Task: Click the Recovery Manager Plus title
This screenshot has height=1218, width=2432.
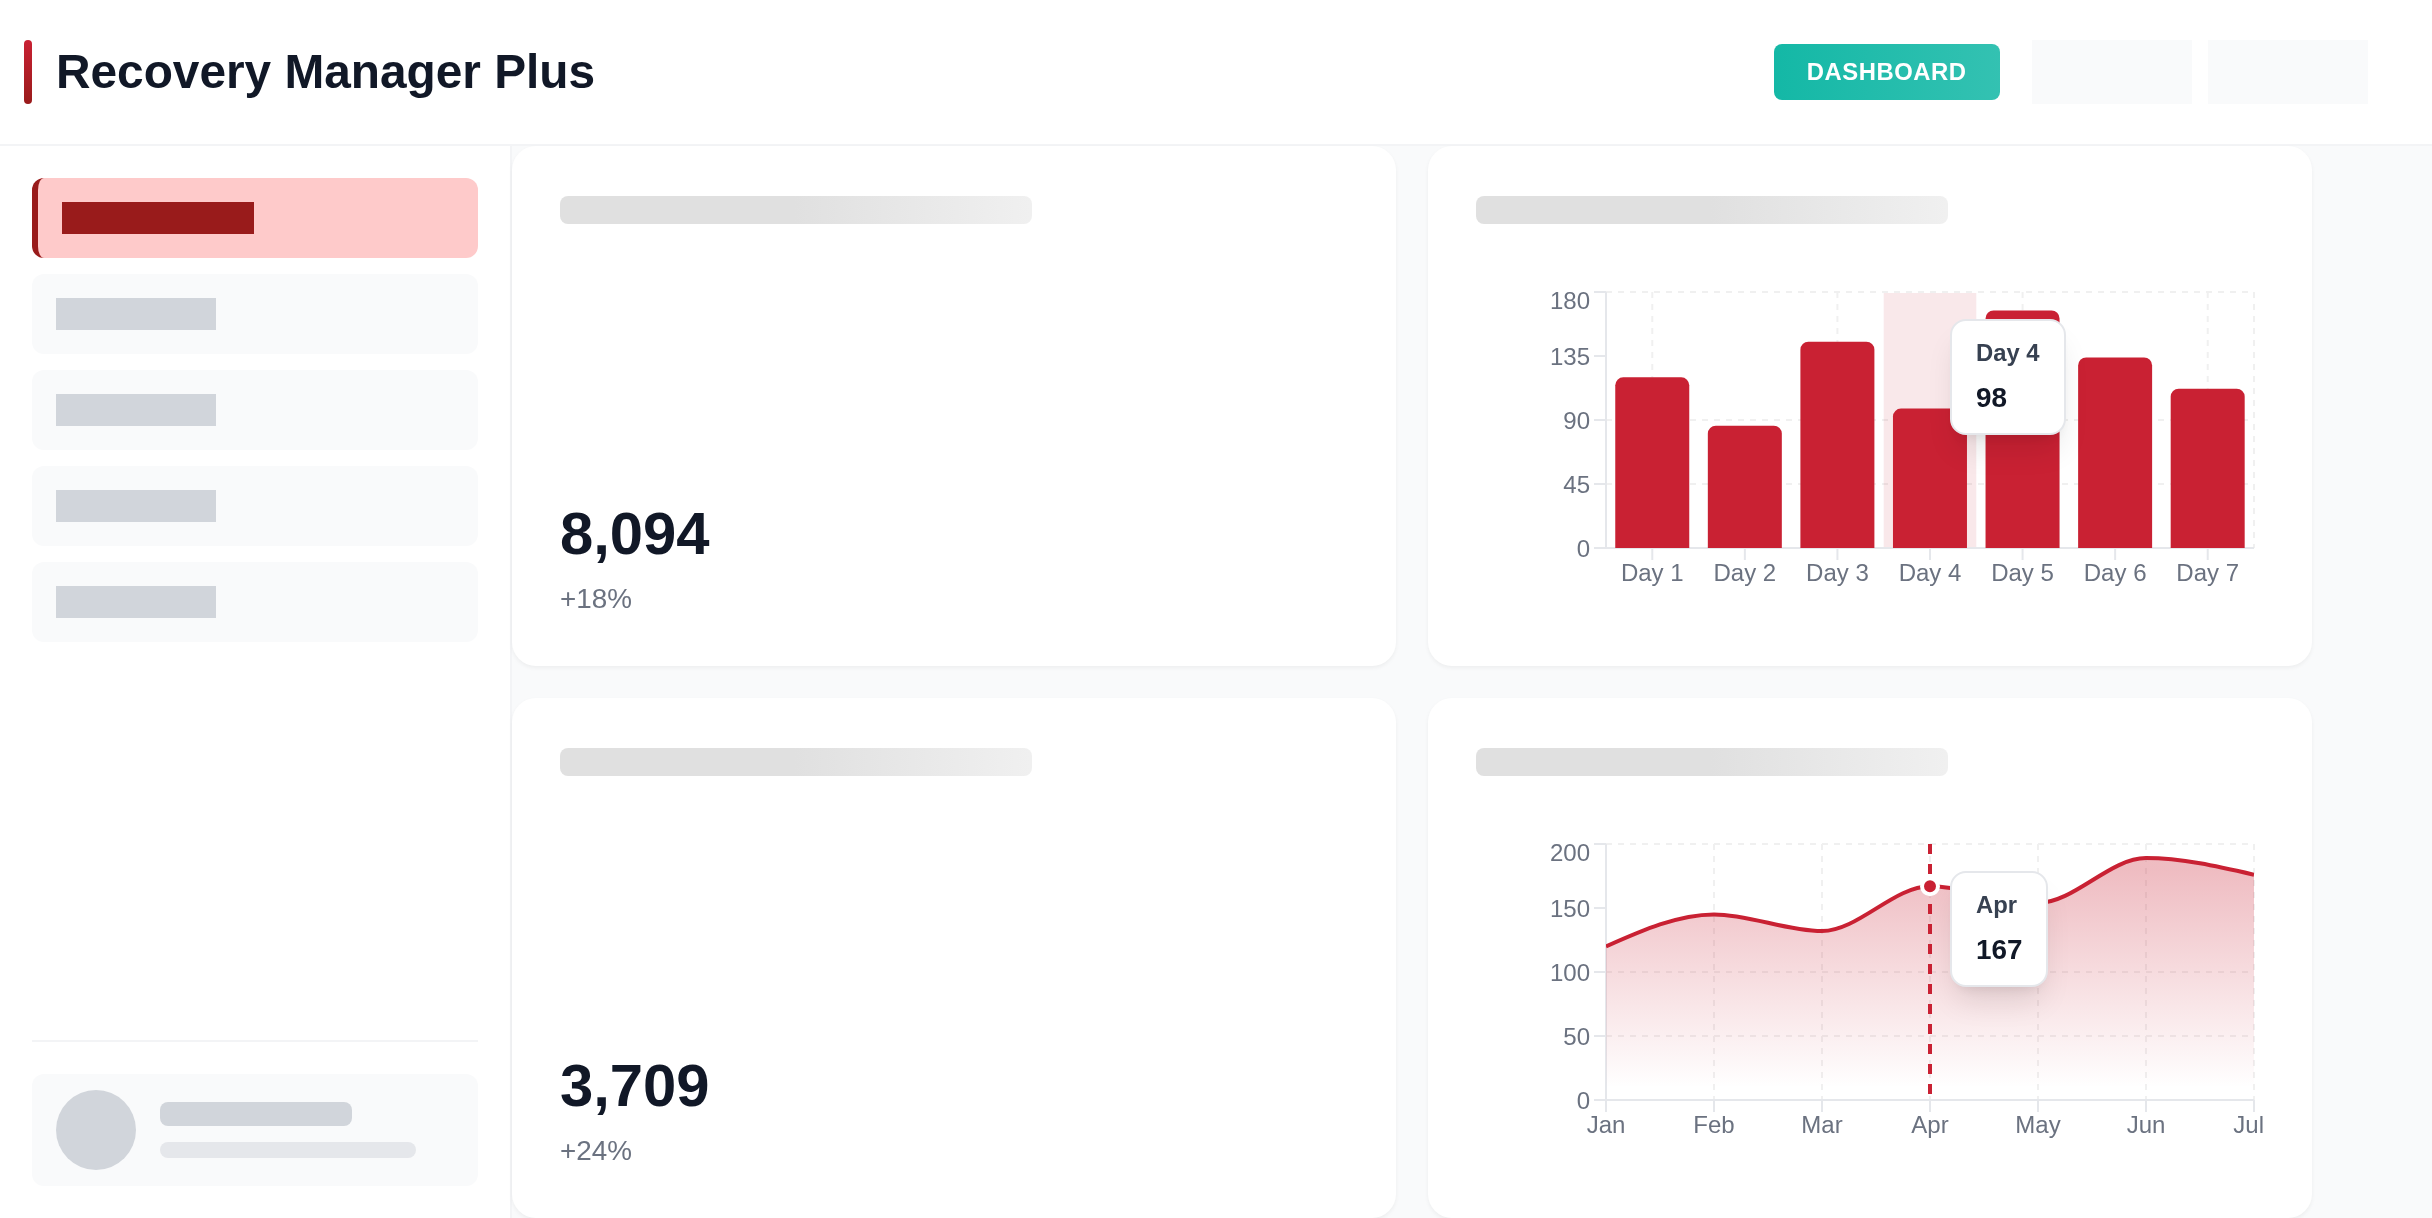Action: click(325, 72)
